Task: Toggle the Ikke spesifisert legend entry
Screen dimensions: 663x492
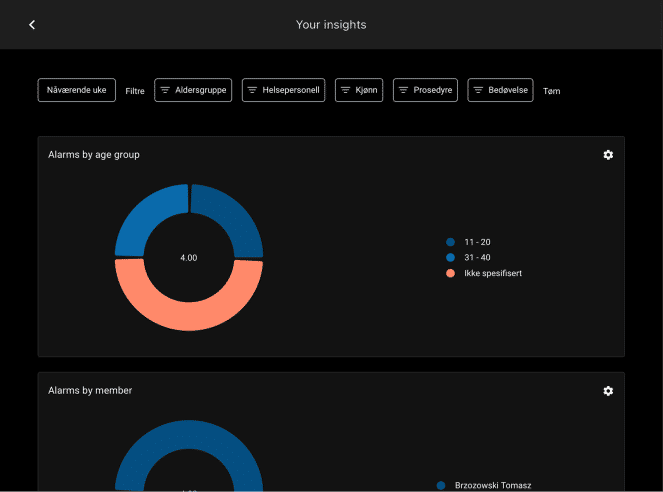Action: pos(484,273)
